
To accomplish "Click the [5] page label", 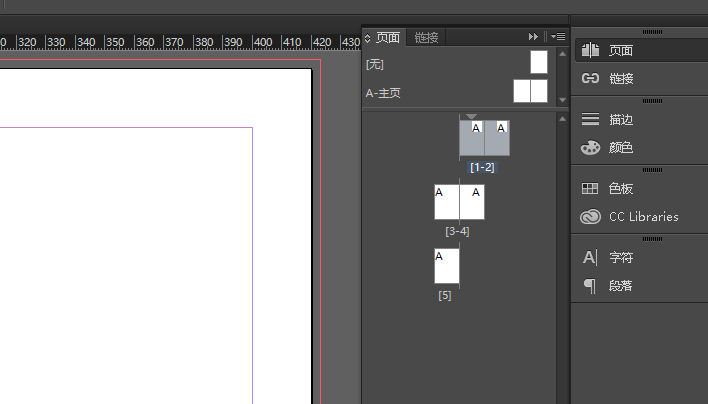I will click(x=445, y=295).
